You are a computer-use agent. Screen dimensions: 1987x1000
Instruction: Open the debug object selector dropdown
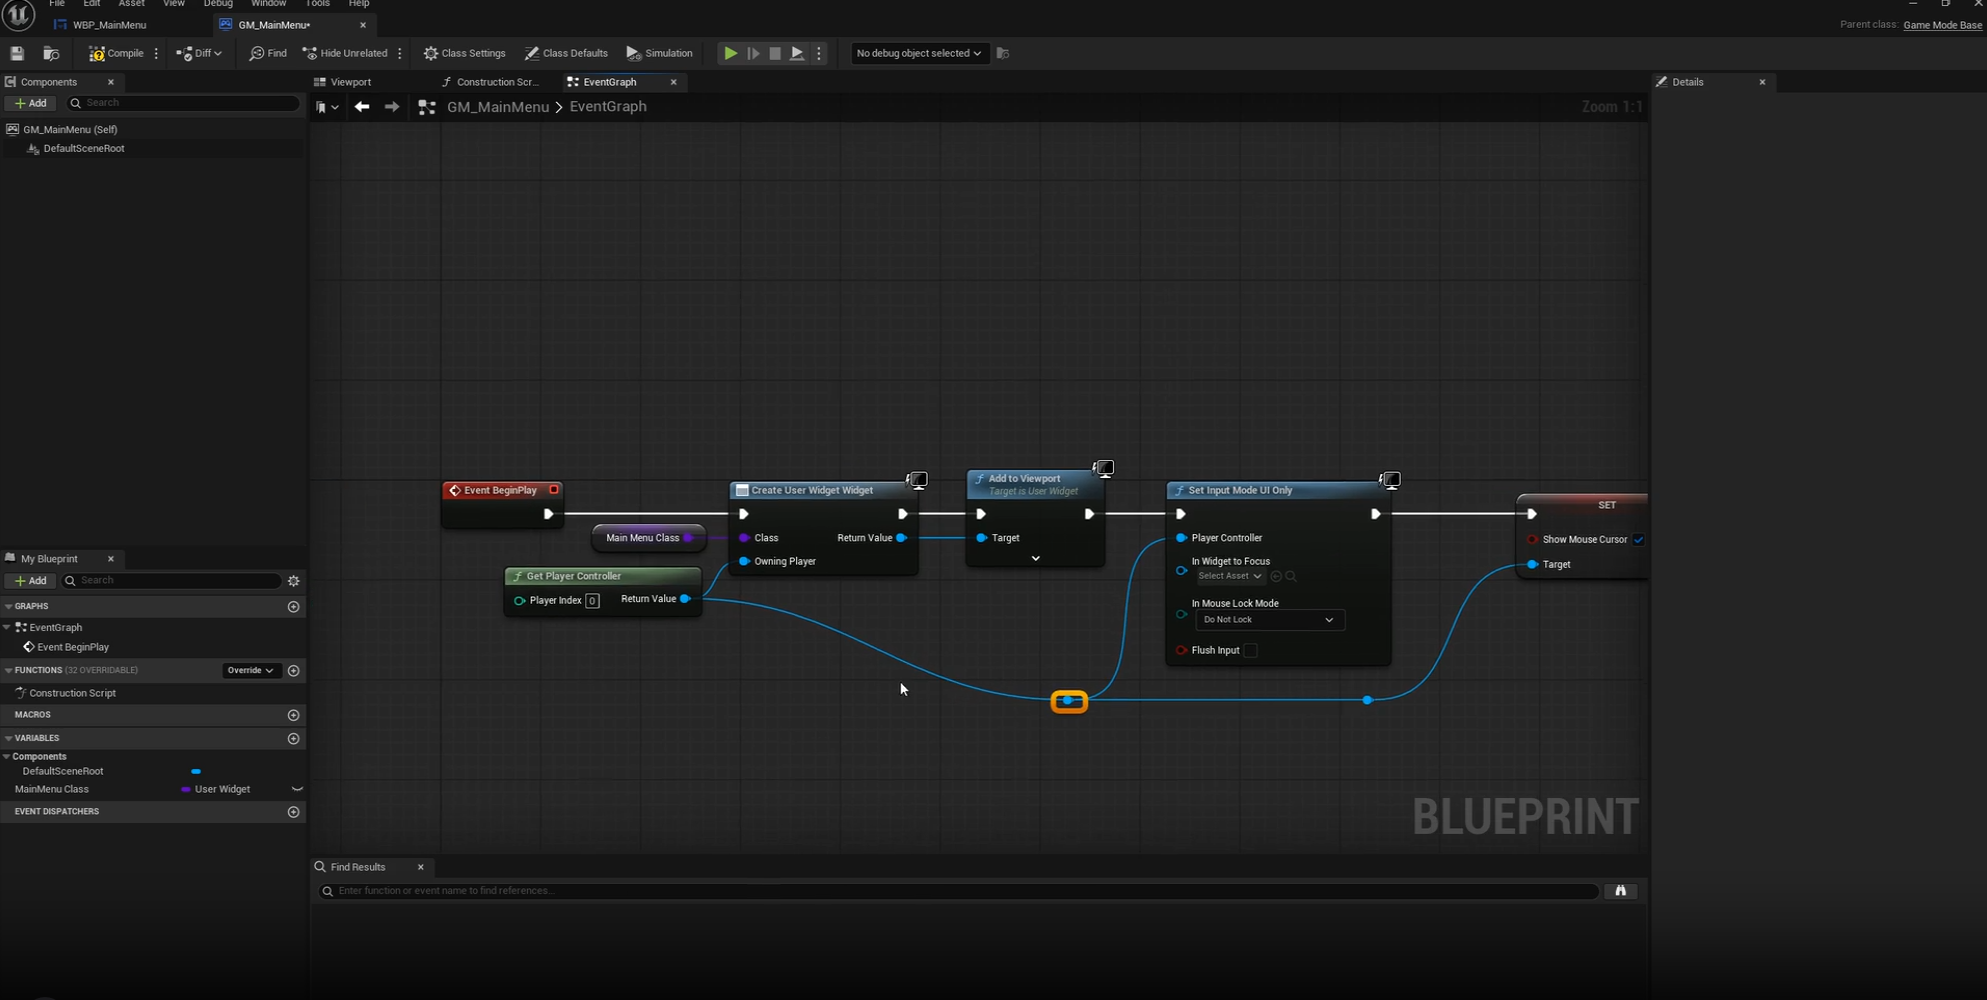[x=918, y=54]
